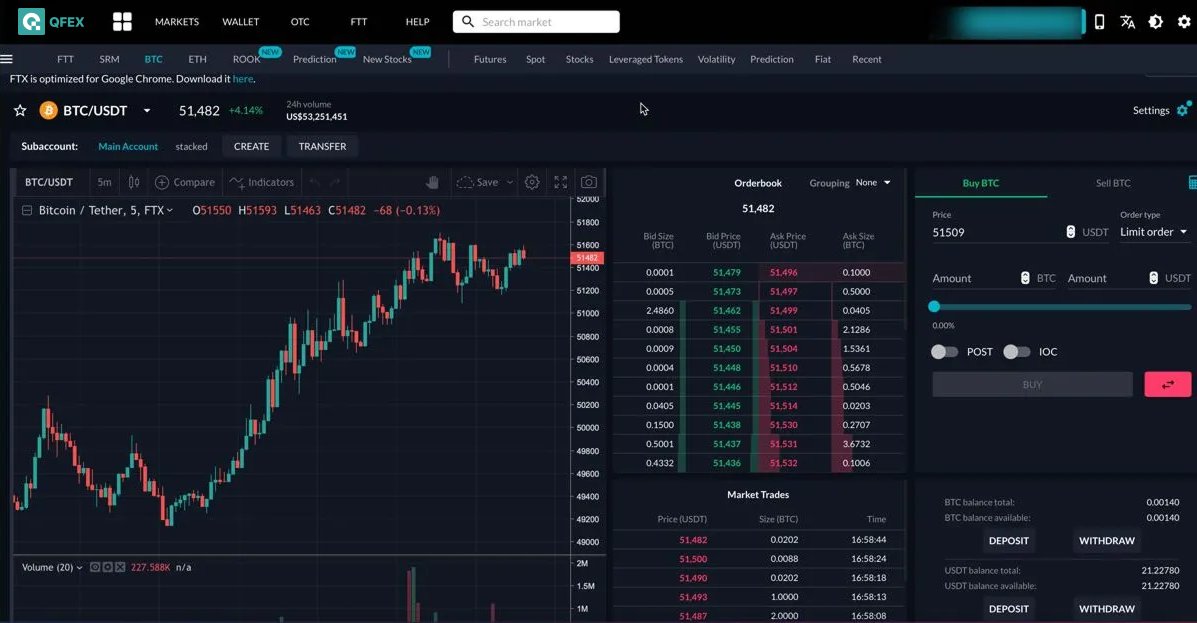Click the Price field stepper
Screen dimensions: 1197x623
1070,232
